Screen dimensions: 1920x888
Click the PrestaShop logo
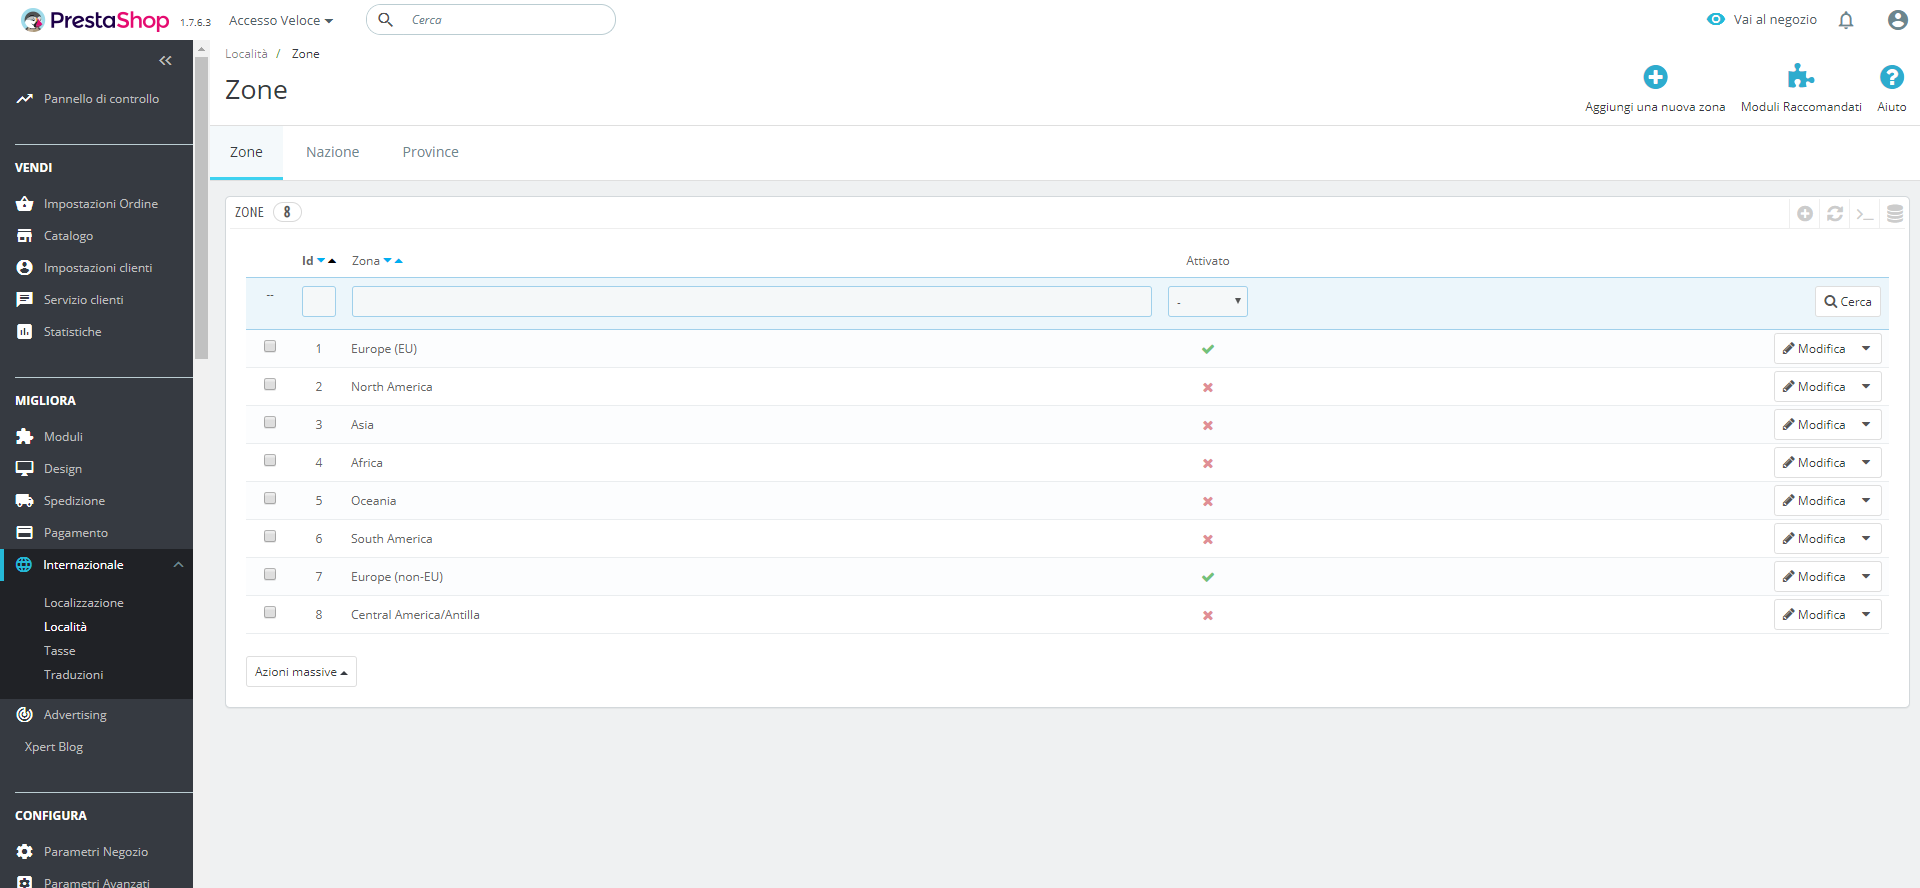[95, 20]
